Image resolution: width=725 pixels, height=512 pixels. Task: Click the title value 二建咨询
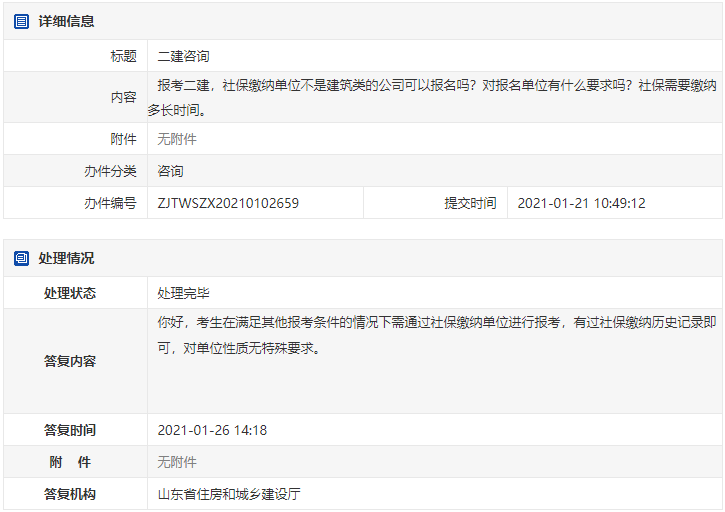pos(184,56)
